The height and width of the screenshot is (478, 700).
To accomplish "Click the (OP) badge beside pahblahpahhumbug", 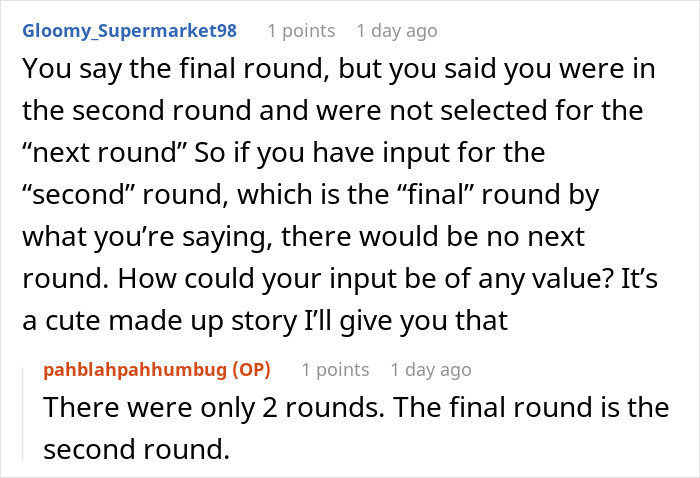I will coord(251,370).
